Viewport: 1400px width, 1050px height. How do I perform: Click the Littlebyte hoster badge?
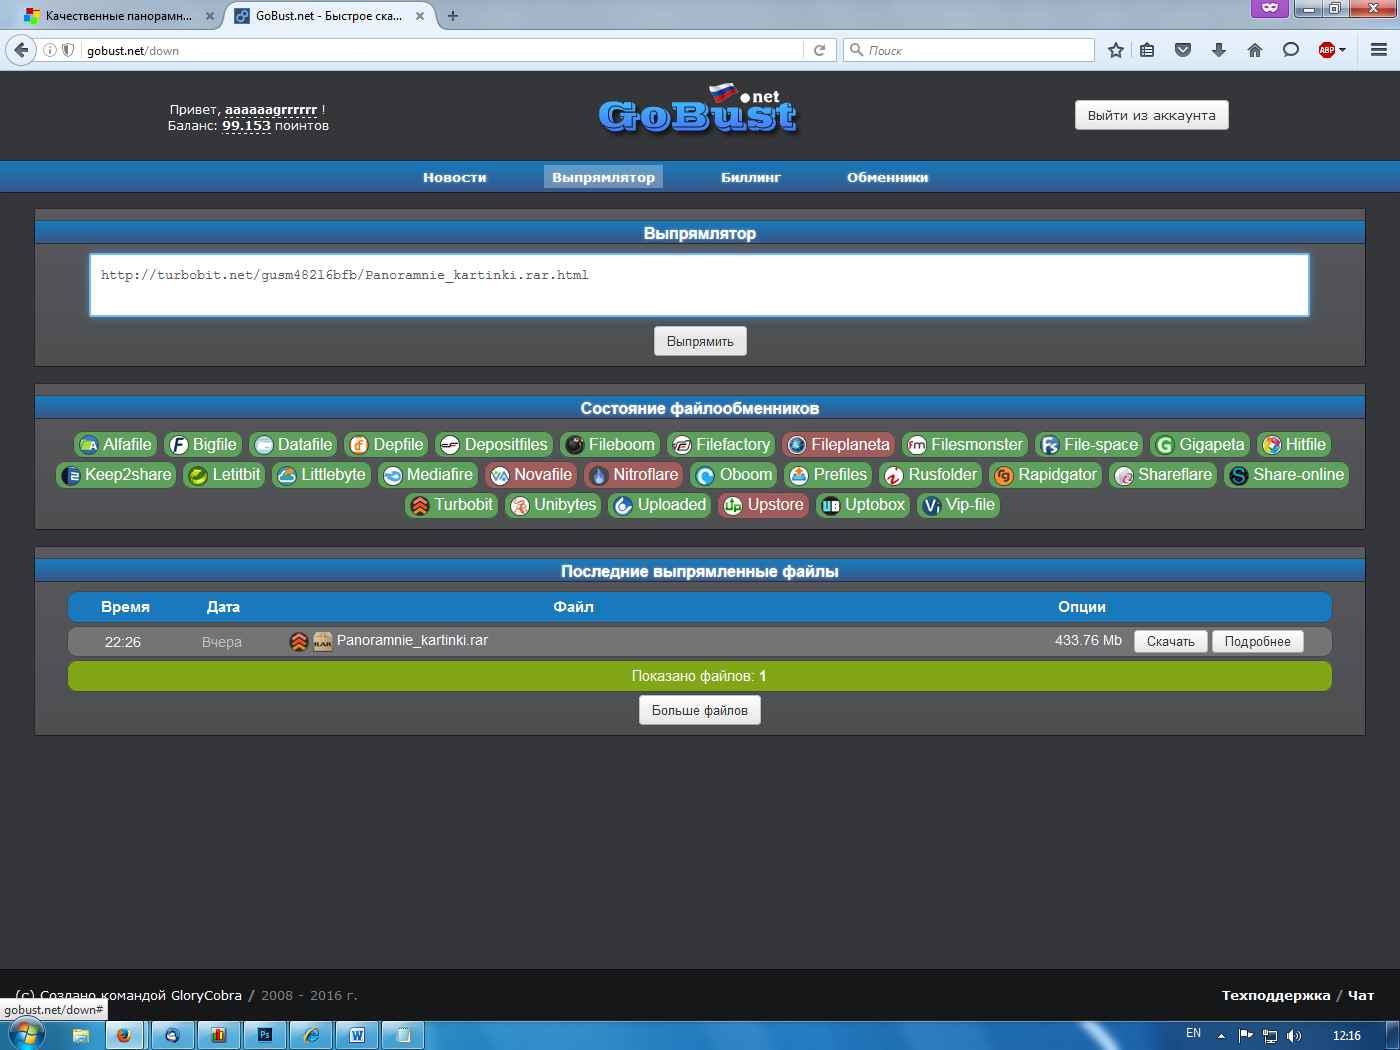pyautogui.click(x=321, y=475)
